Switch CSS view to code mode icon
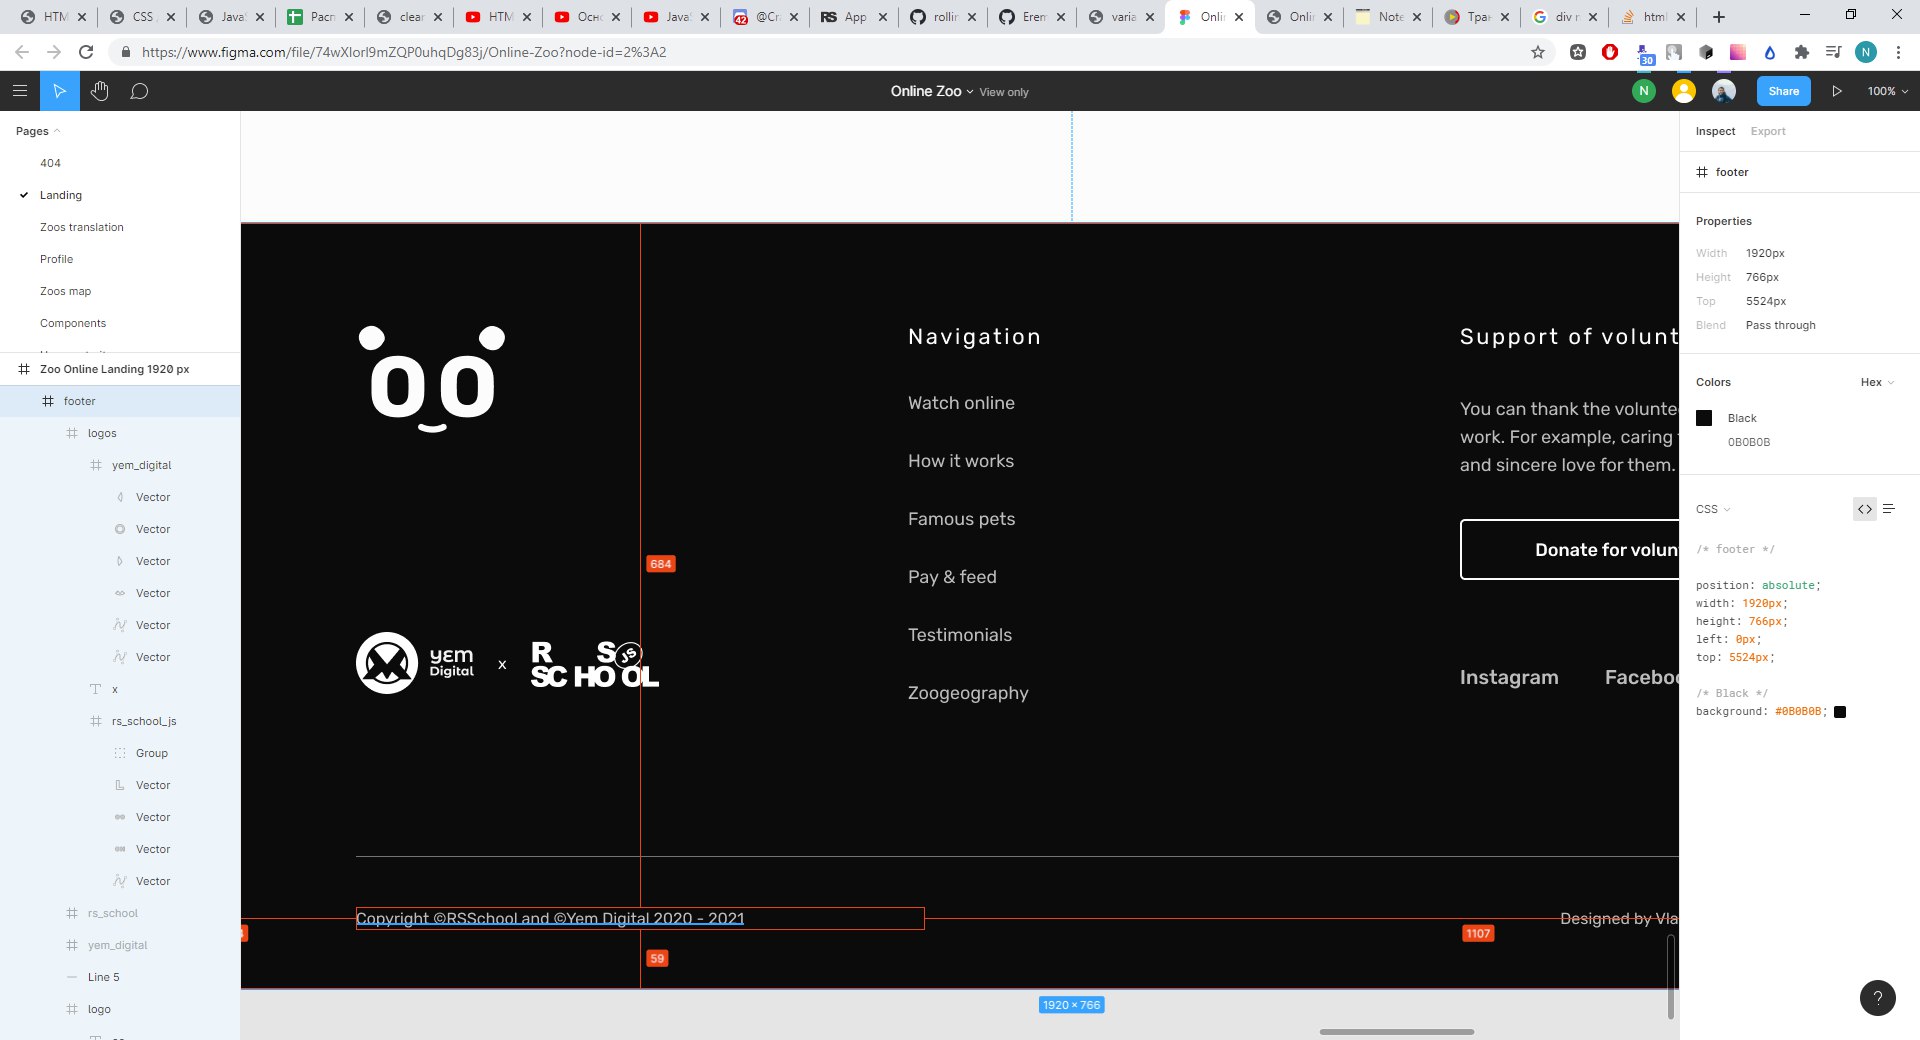The height and width of the screenshot is (1040, 1920). pyautogui.click(x=1865, y=509)
